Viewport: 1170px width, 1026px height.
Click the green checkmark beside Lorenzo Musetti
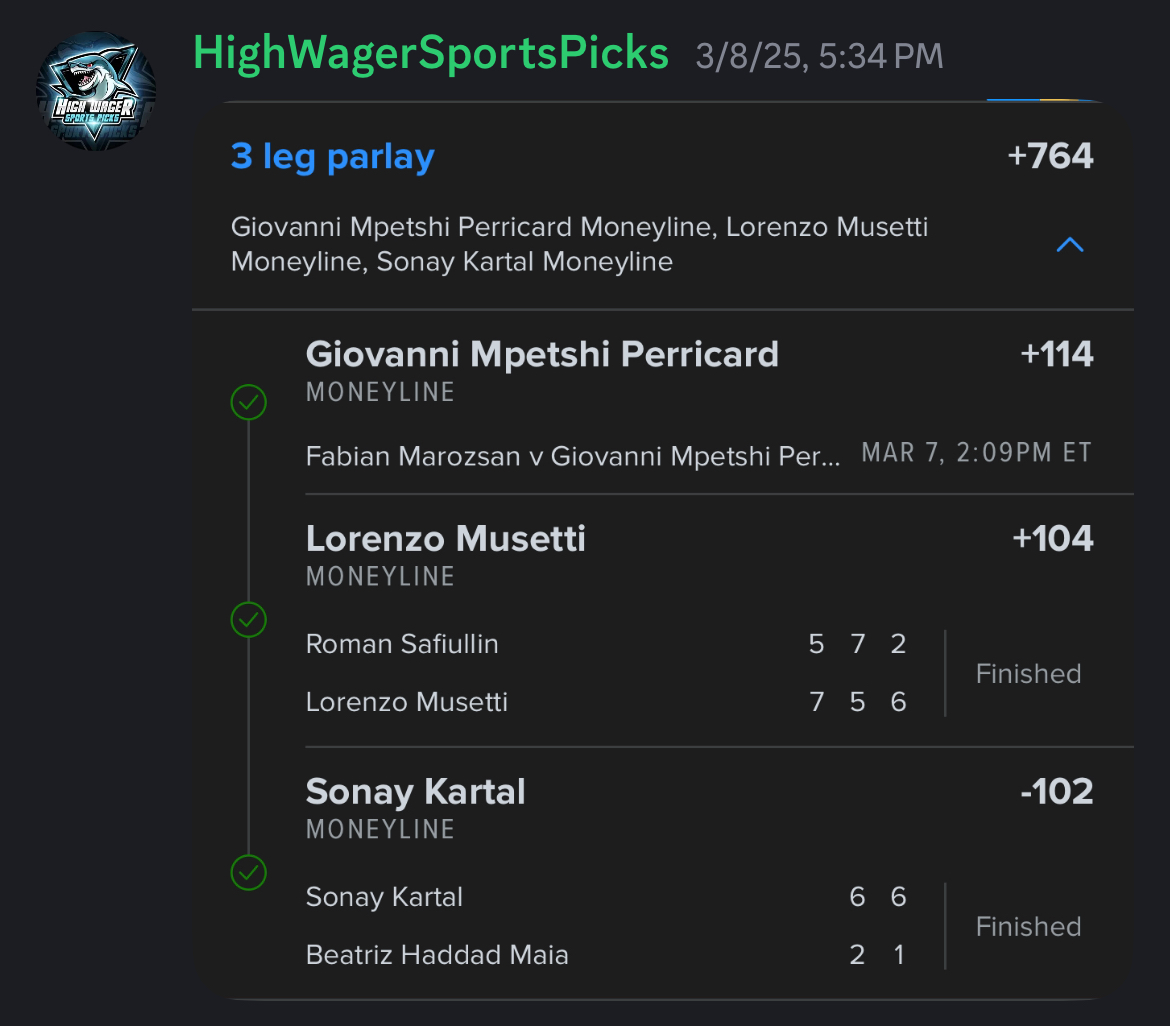(248, 619)
